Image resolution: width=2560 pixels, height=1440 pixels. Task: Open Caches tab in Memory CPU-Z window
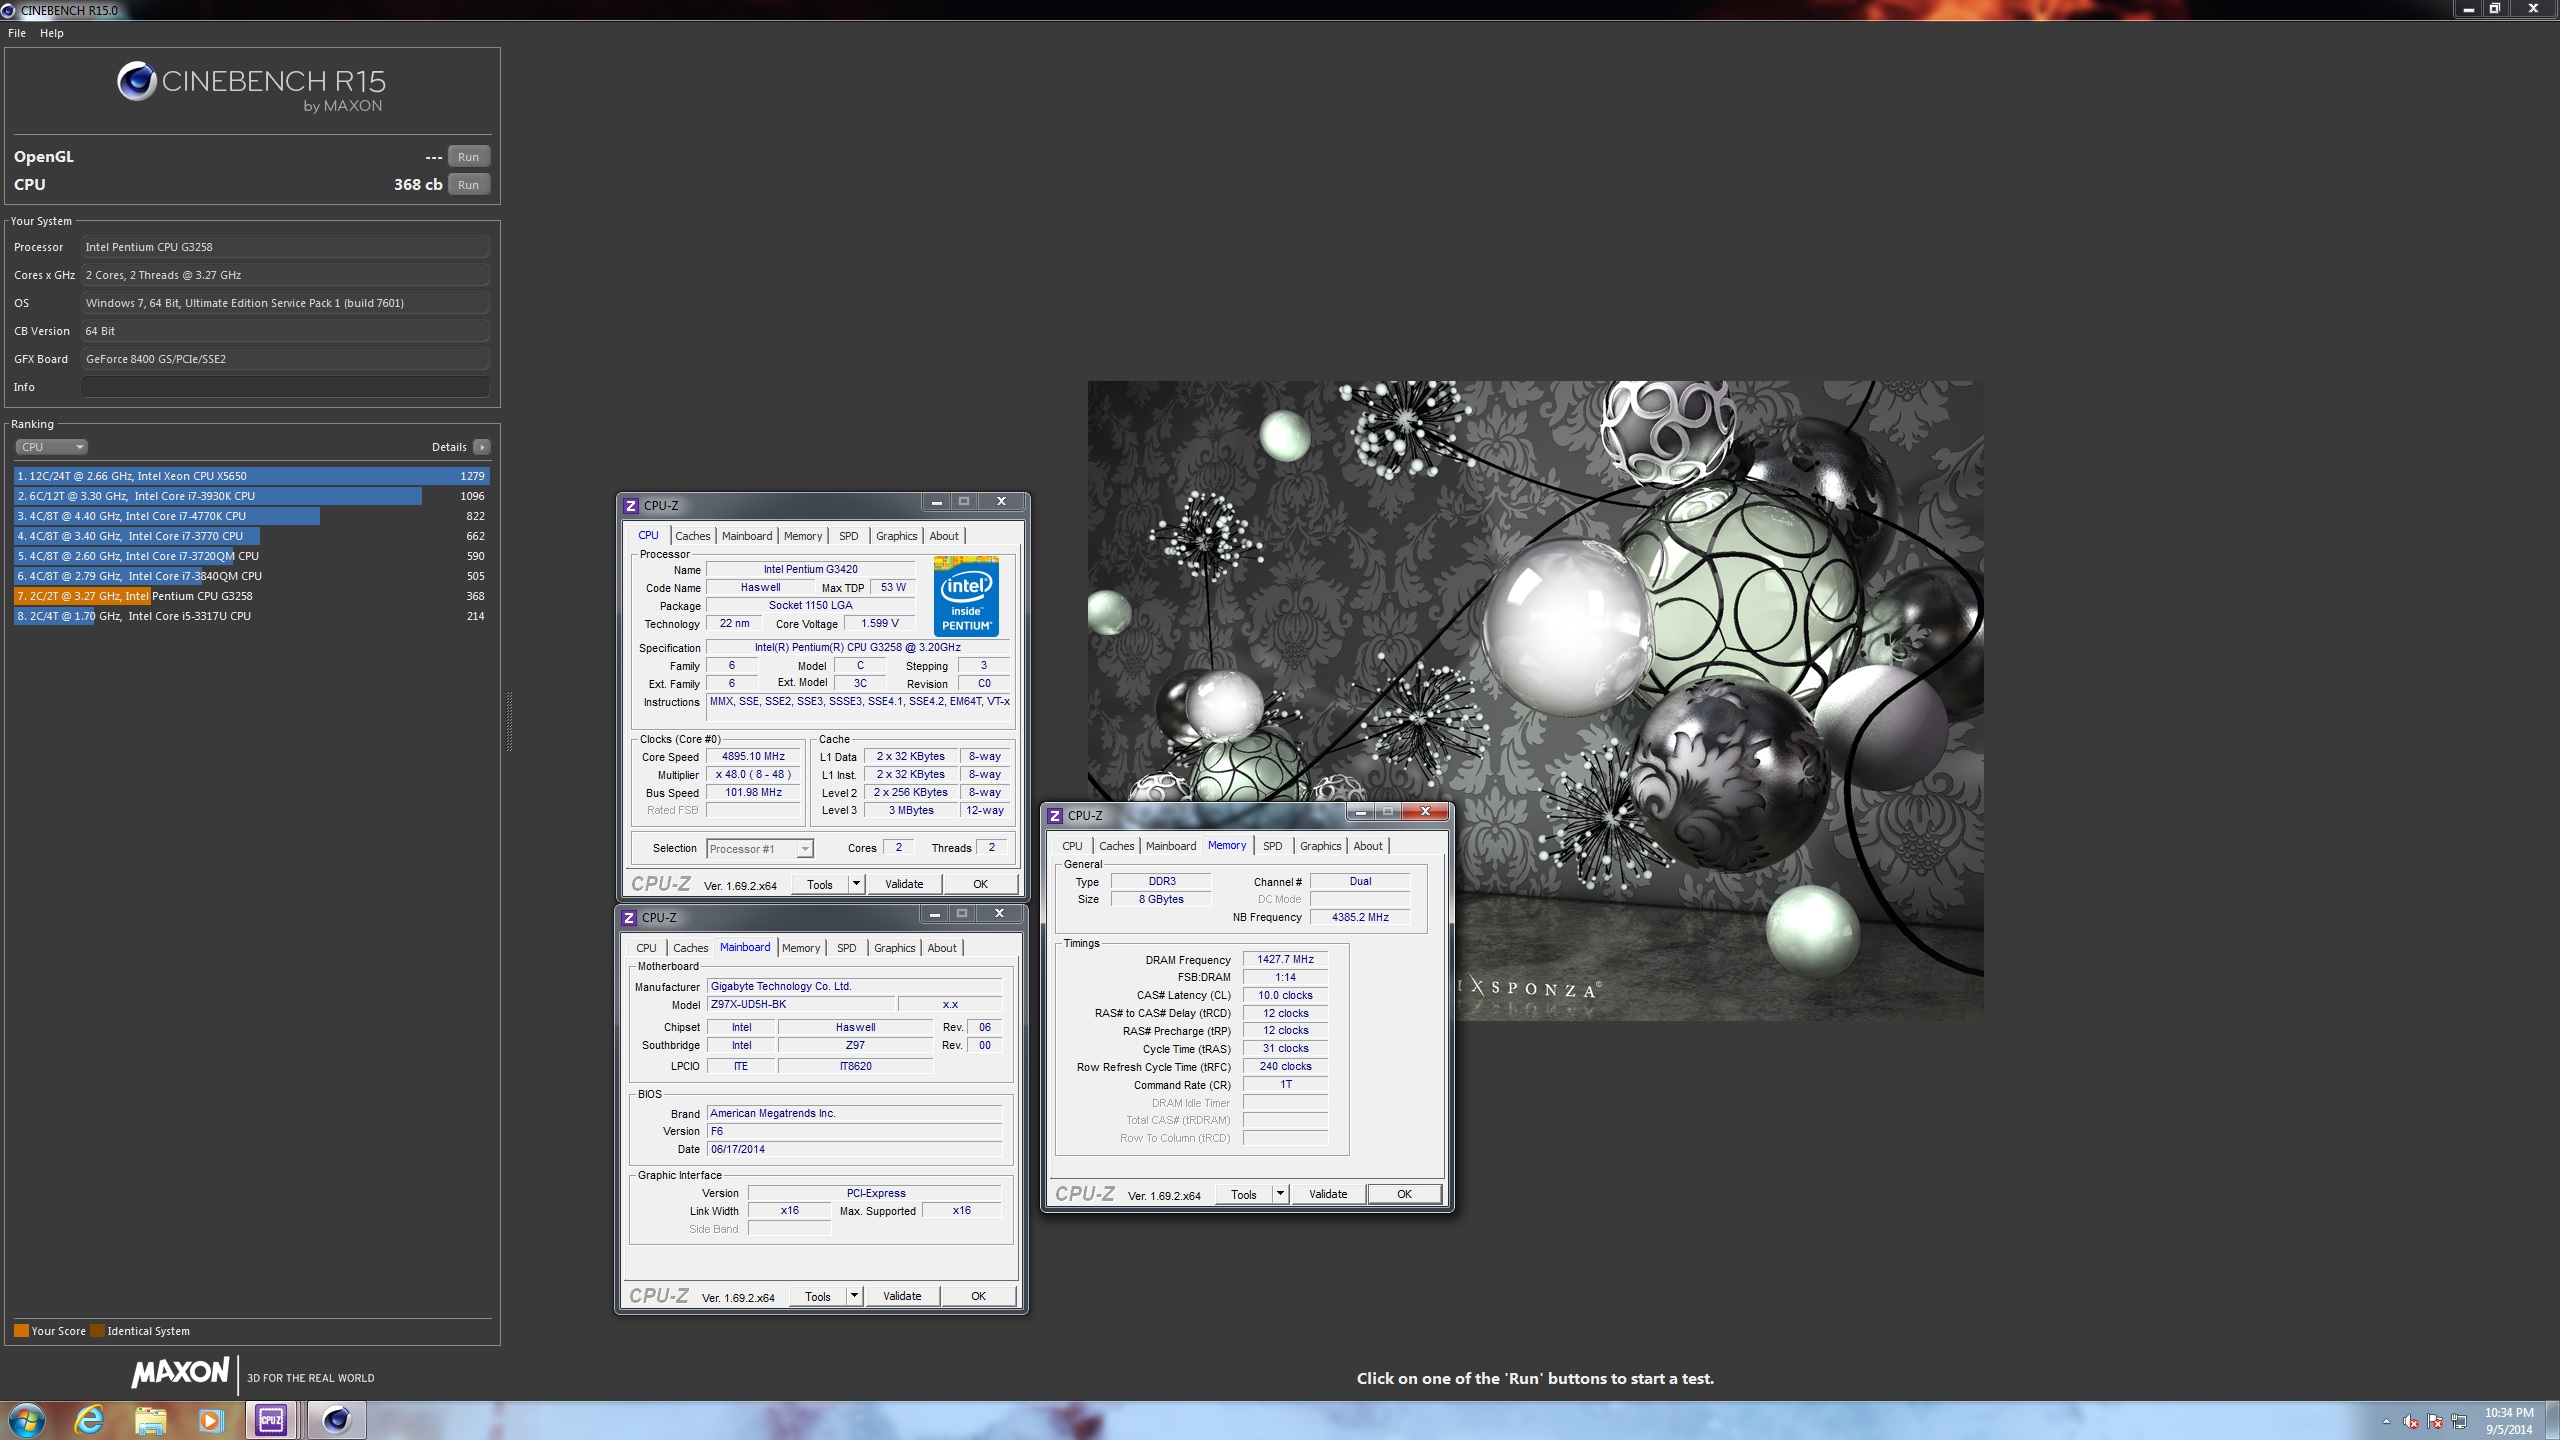click(x=1116, y=846)
